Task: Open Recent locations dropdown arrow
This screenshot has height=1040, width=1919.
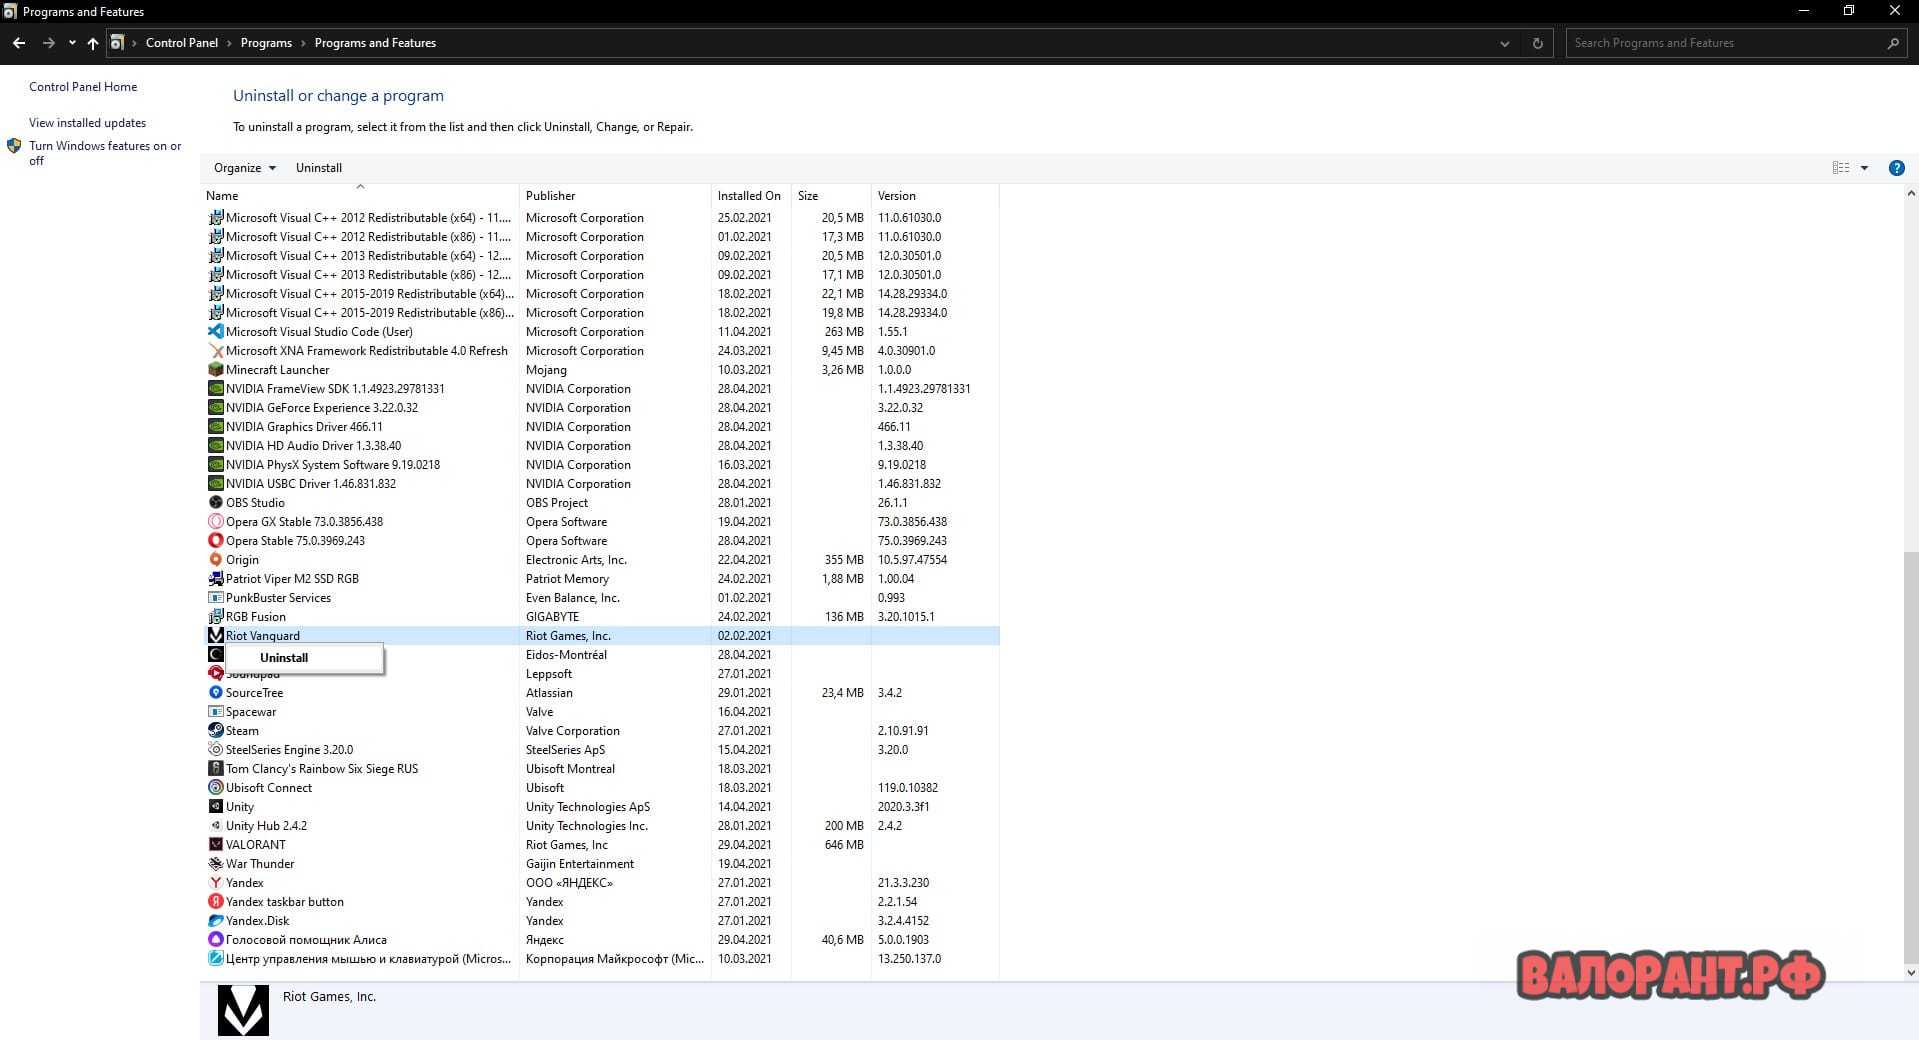Action: (72, 43)
